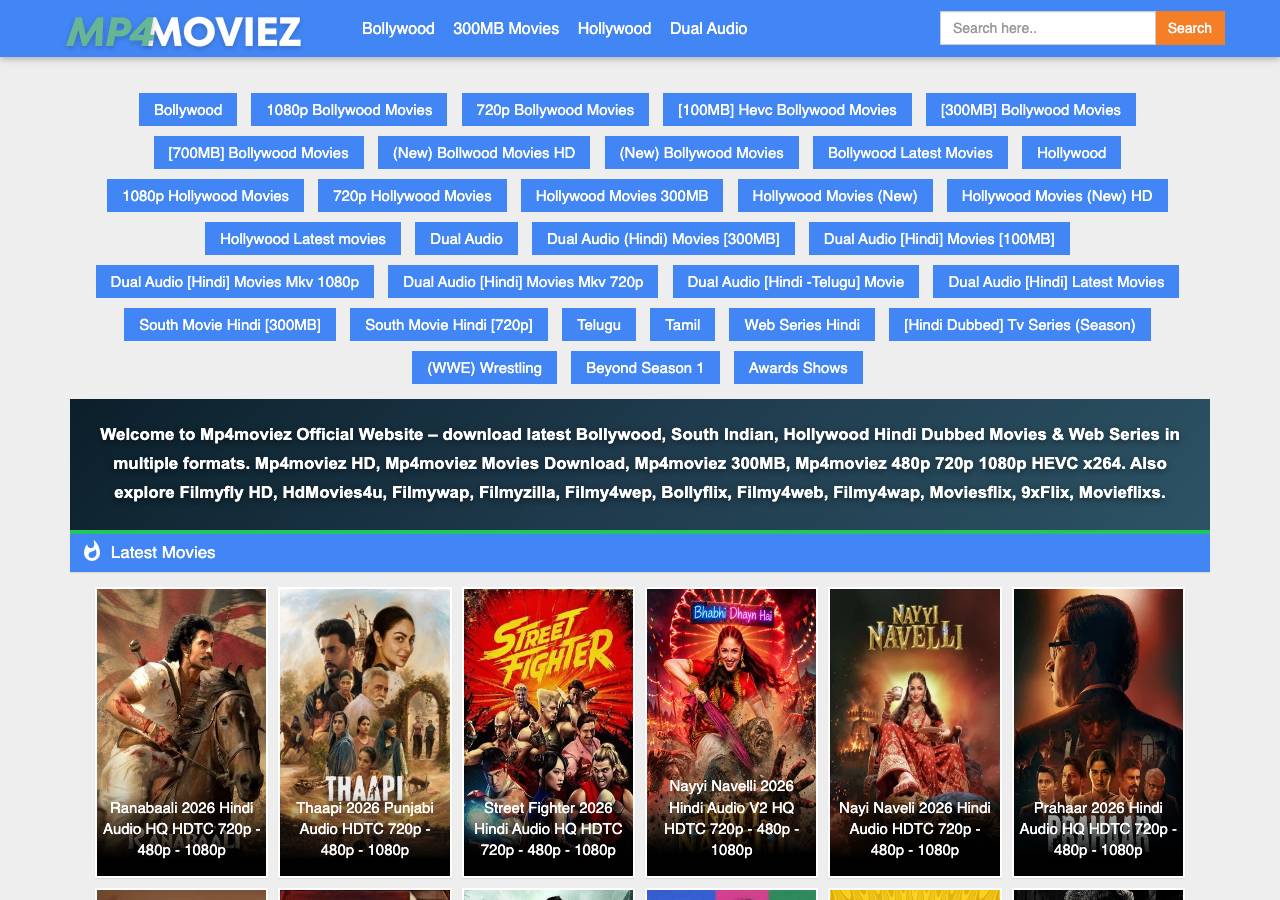The width and height of the screenshot is (1280, 900).
Task: Open Dual Audio [Hindi] Movies [100MB]
Action: click(939, 239)
